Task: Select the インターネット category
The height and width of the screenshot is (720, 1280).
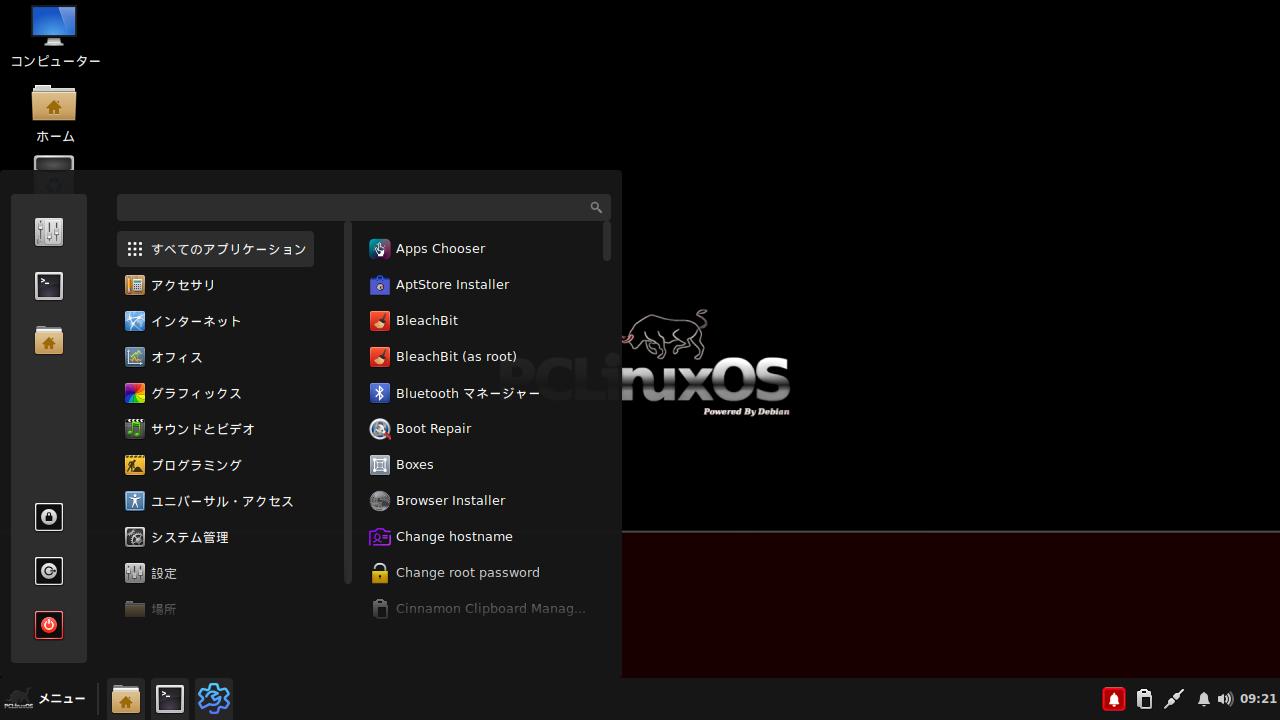Action: (196, 321)
